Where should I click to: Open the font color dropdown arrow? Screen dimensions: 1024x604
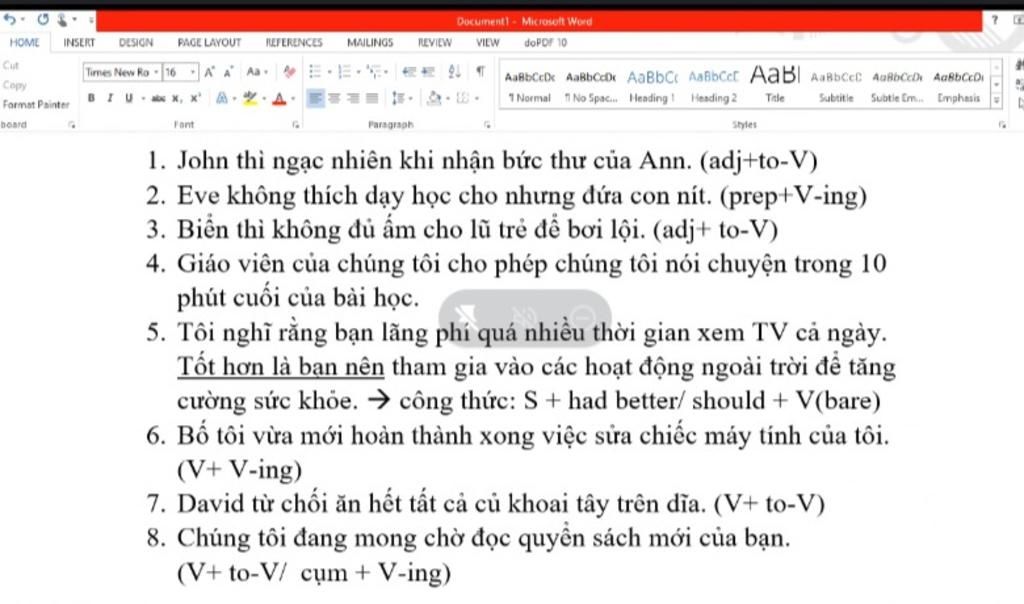click(293, 99)
